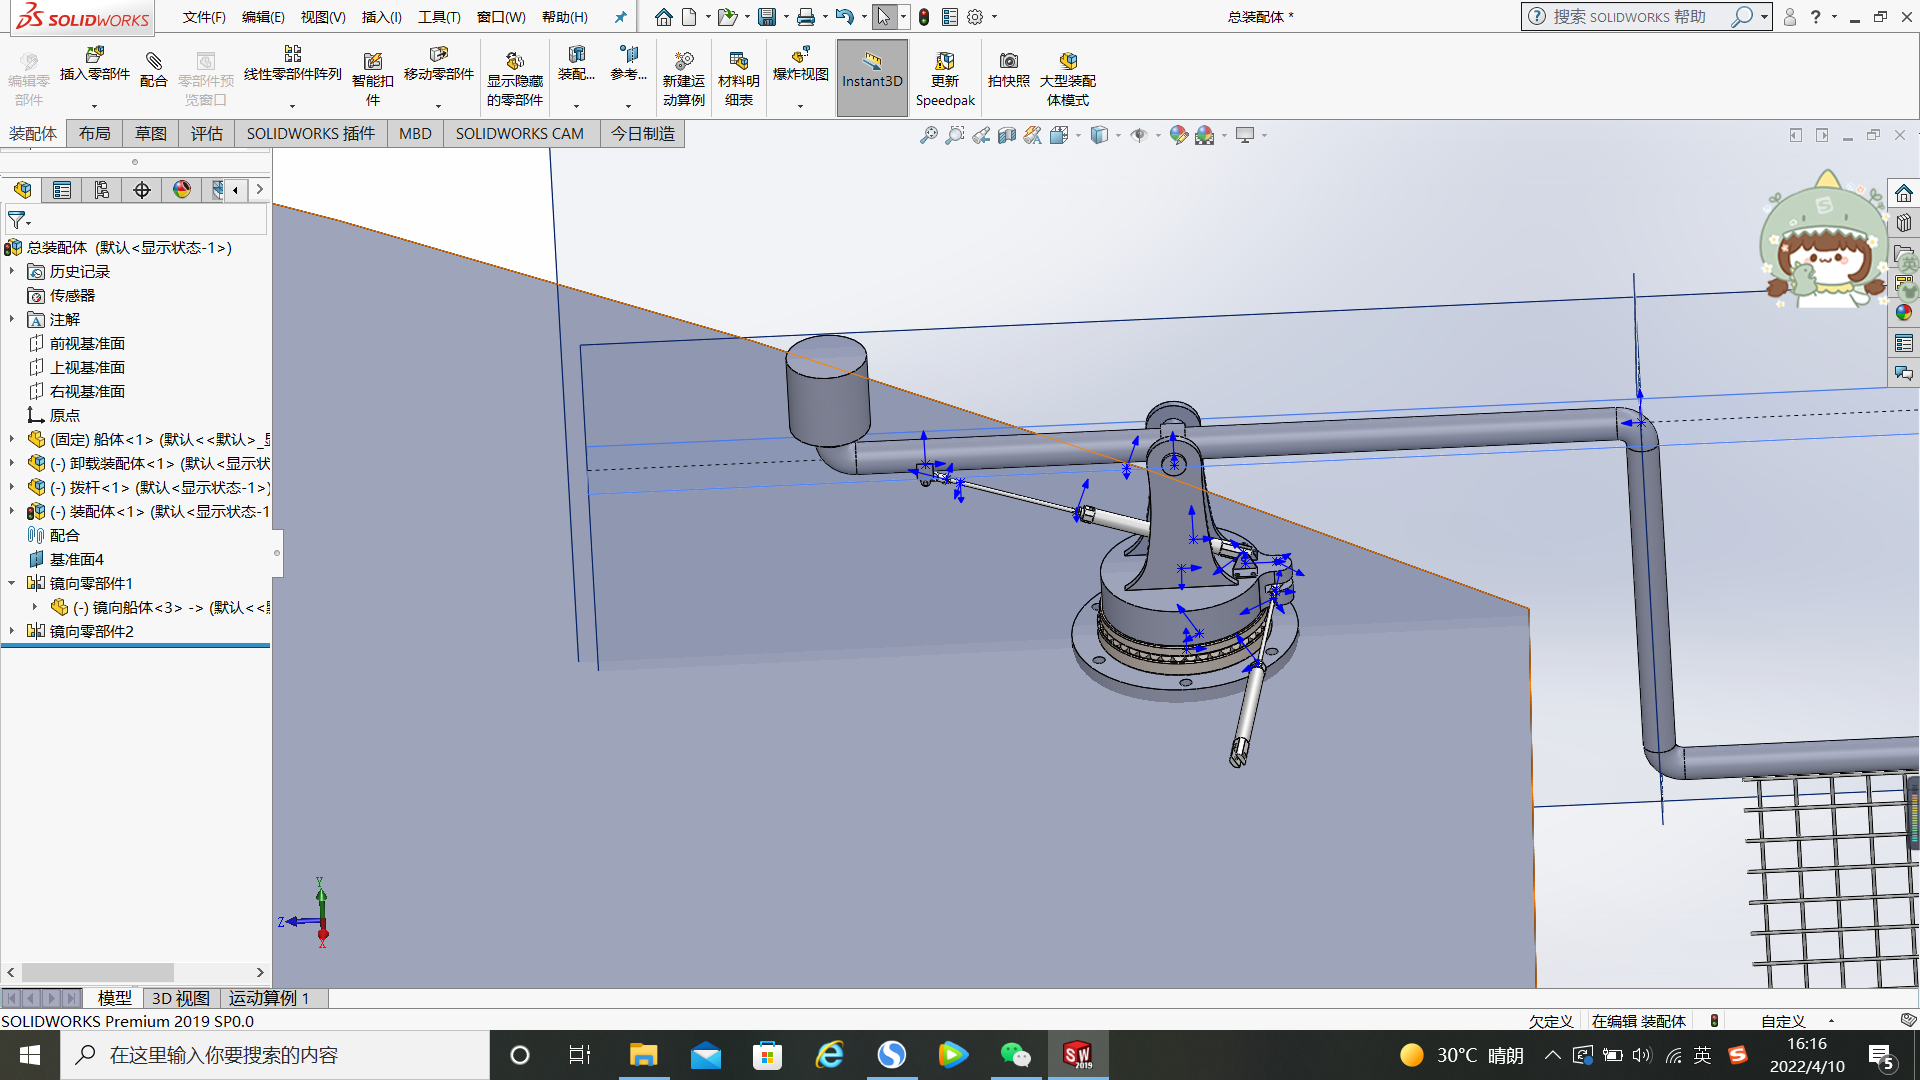The image size is (1920, 1080).
Task: Open ConfigurationManager tab icon
Action: tap(102, 190)
